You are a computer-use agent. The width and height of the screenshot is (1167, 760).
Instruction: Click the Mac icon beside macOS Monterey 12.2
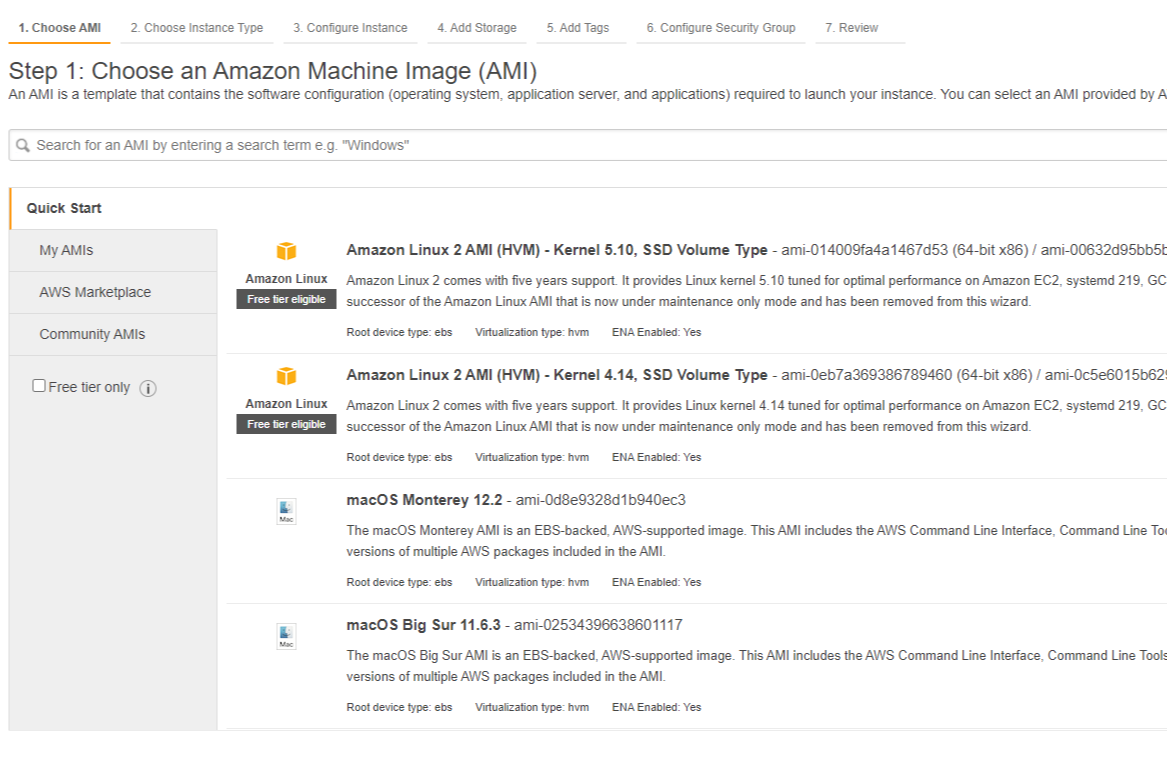[x=287, y=511]
